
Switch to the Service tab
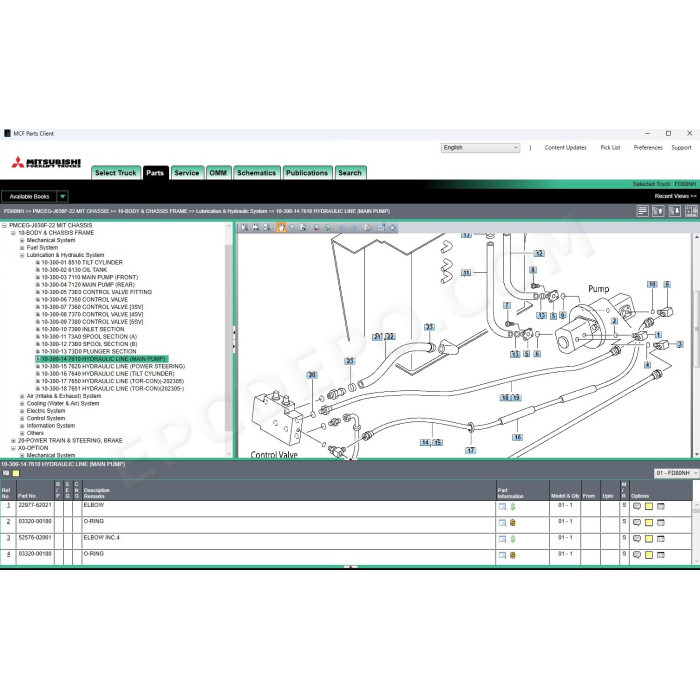coord(187,173)
